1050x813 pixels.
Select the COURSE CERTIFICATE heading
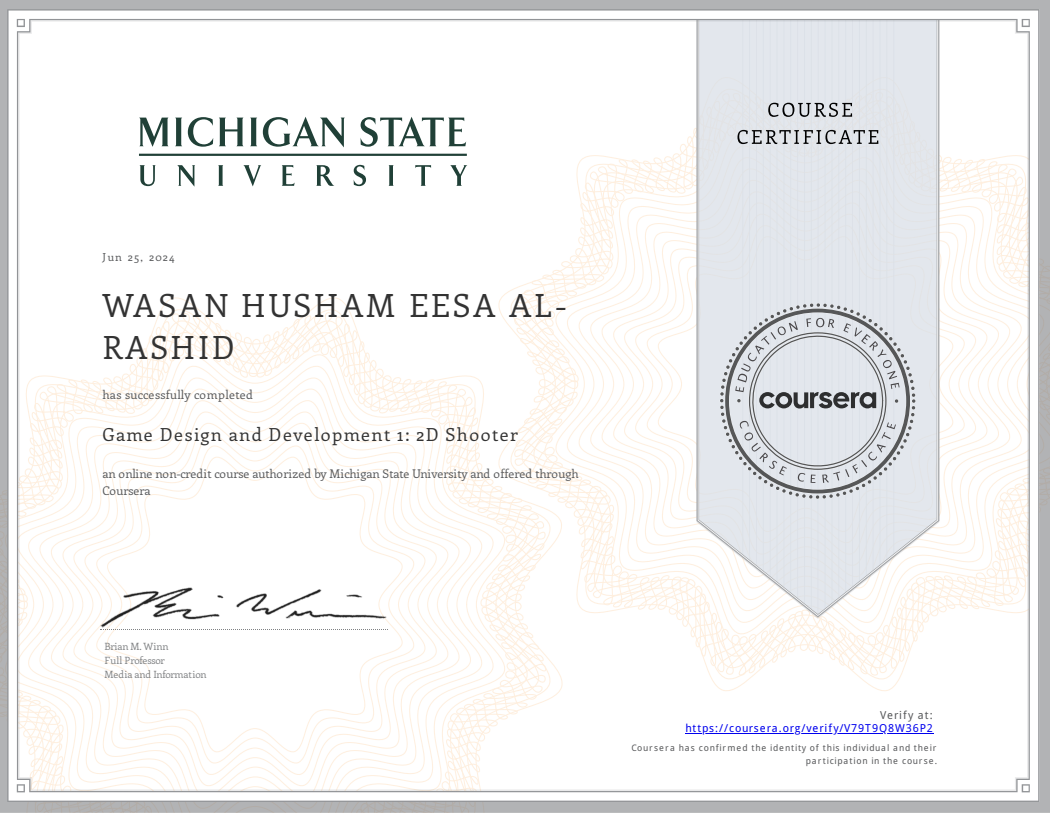pyautogui.click(x=808, y=124)
